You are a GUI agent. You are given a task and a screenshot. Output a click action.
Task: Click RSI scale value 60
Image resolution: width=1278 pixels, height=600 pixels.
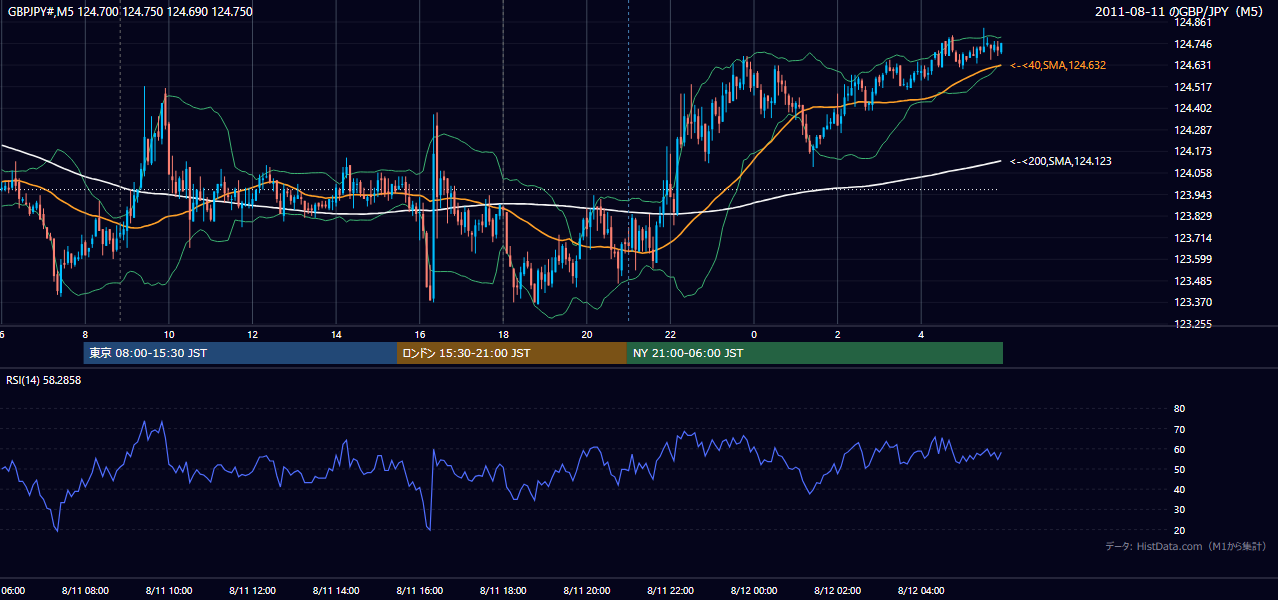[x=1179, y=449]
